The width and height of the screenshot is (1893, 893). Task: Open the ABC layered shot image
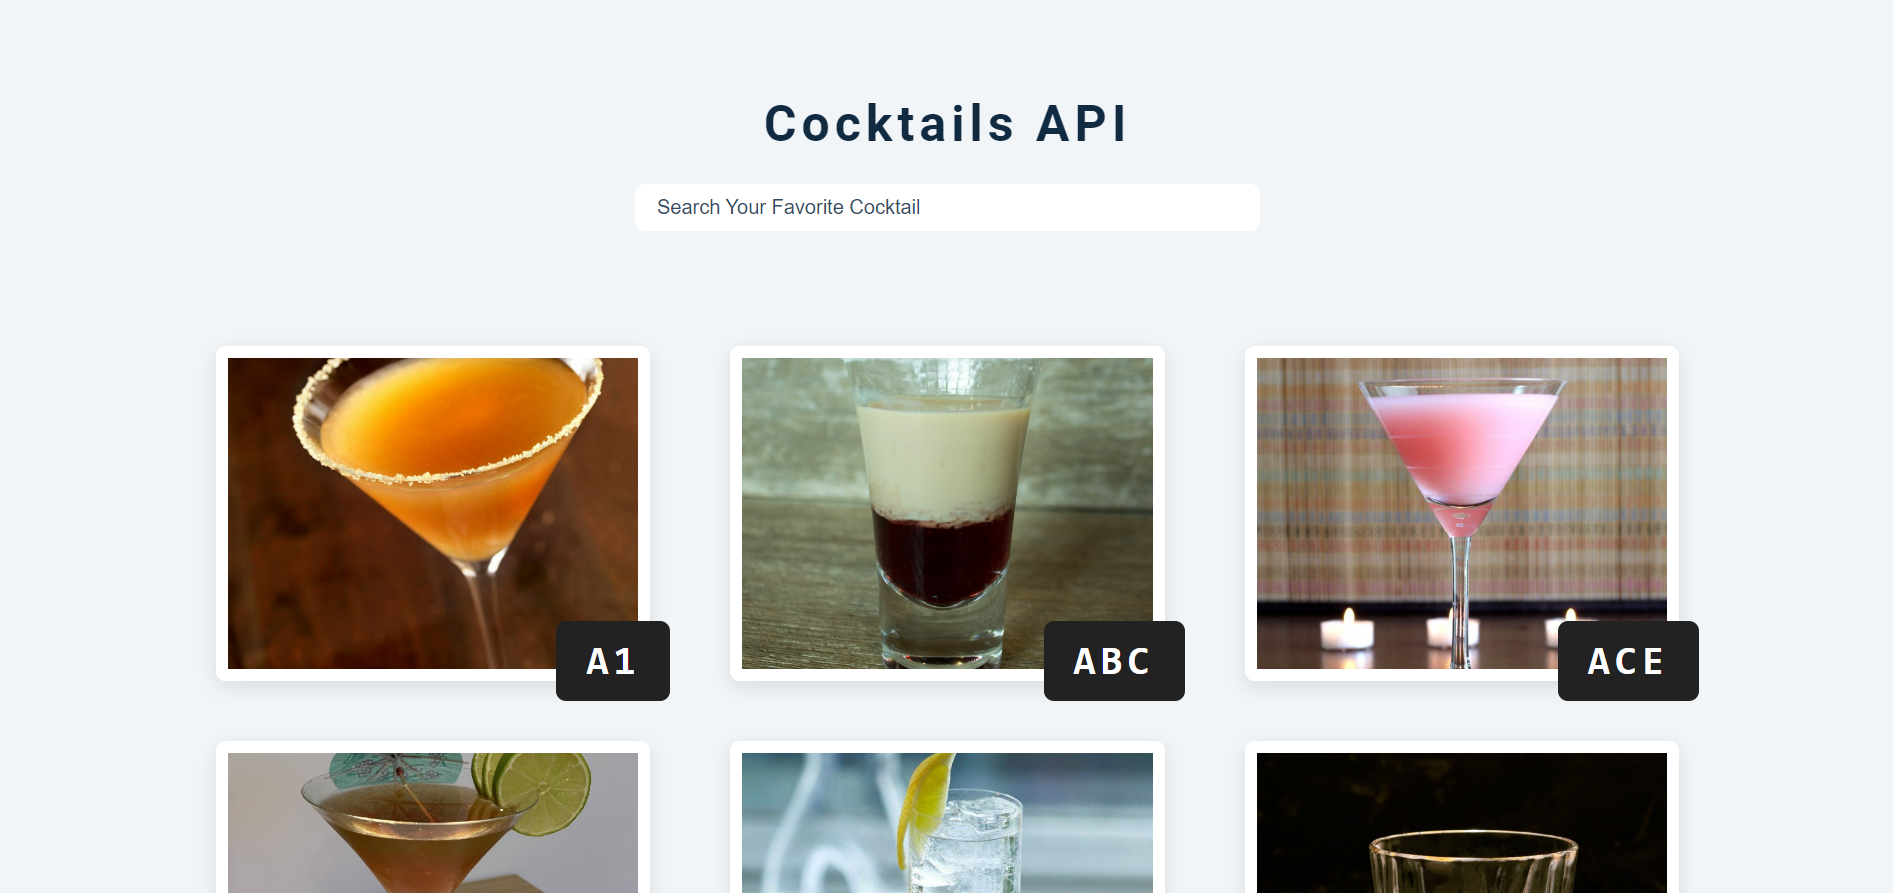[947, 513]
